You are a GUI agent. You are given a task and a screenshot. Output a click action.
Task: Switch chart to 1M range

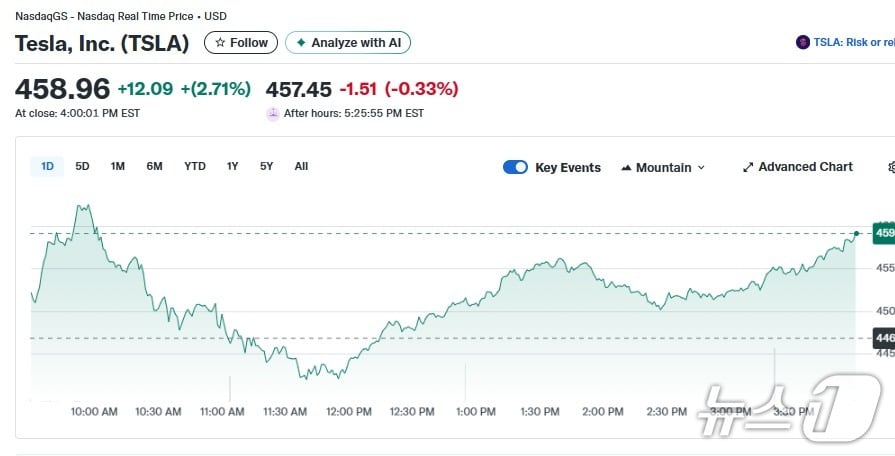pos(117,167)
